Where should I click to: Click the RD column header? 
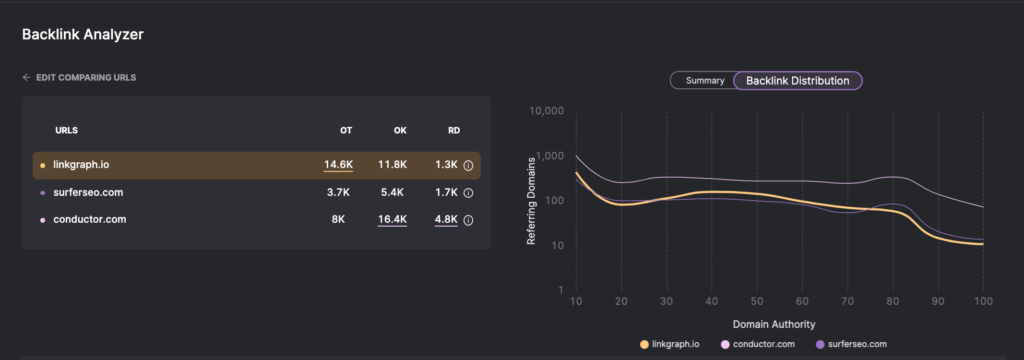[x=454, y=130]
